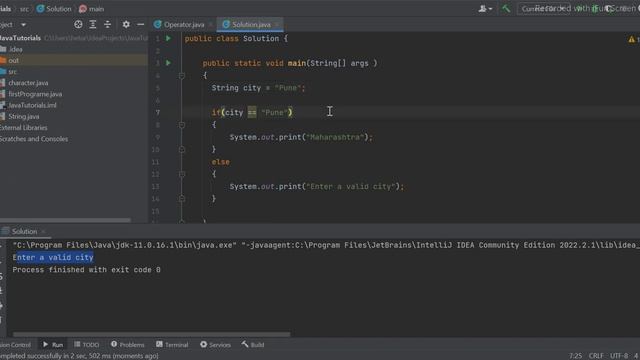
Task: Click cursor position 7:25 in status bar
Action: pyautogui.click(x=576, y=356)
